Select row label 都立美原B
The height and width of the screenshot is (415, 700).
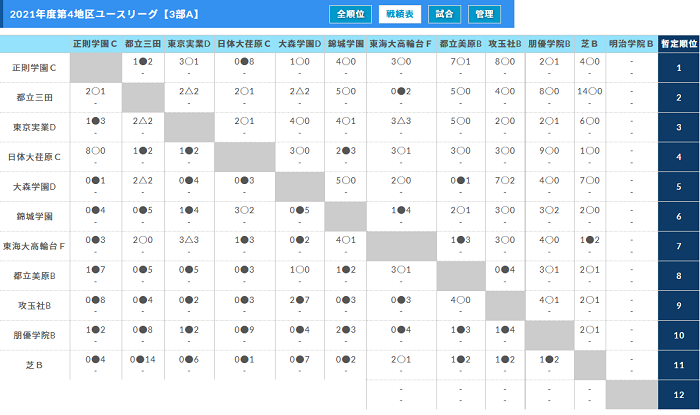click(34, 276)
